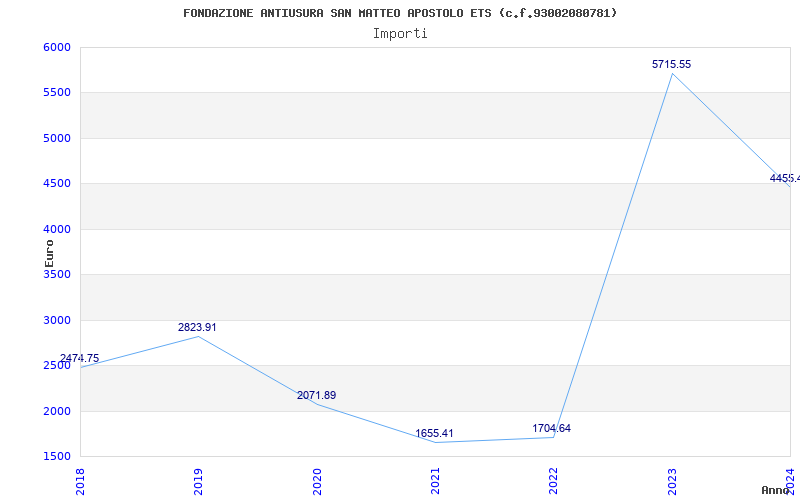Click the 2019 x-axis year label

coord(198,481)
